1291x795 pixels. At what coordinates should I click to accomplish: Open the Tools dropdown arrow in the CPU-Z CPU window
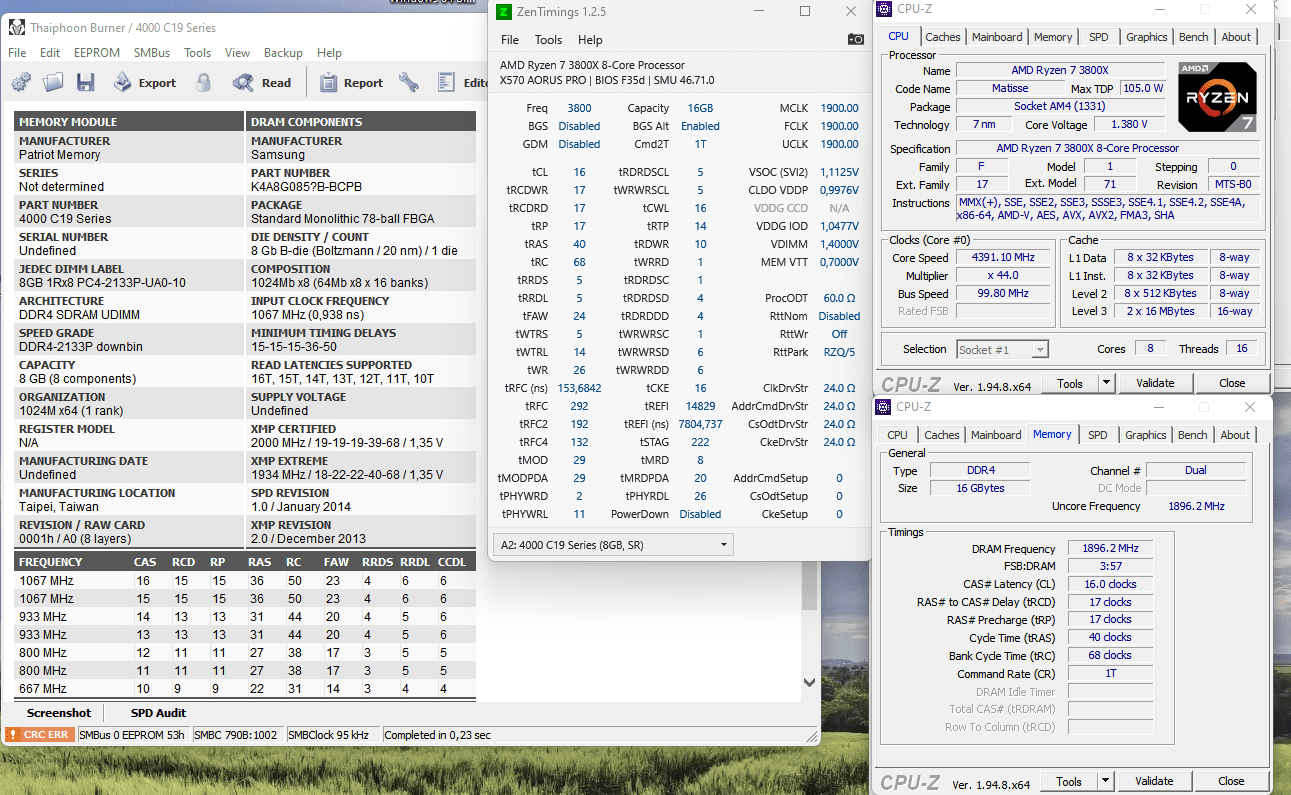[1106, 383]
